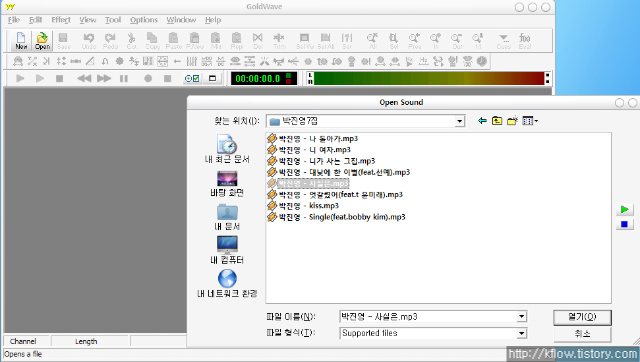Click the Length column header
This screenshot has width=640, height=362.
(86, 341)
